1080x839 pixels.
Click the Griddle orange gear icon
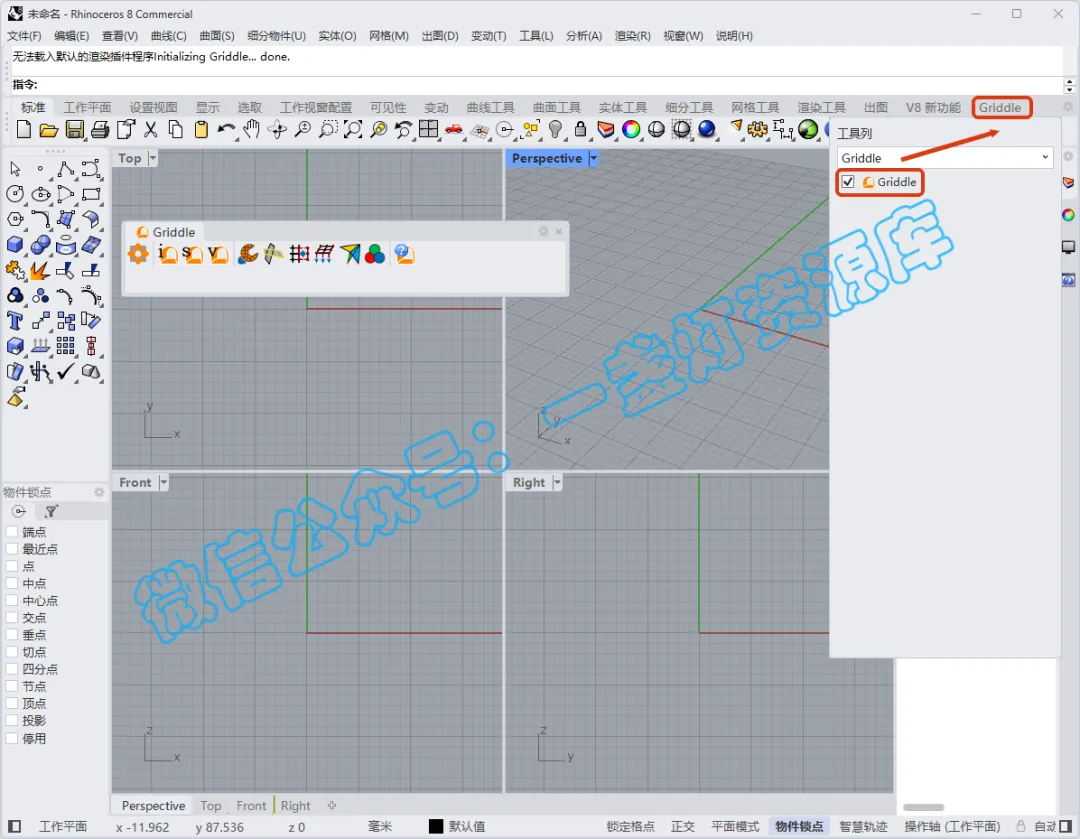(x=138, y=254)
